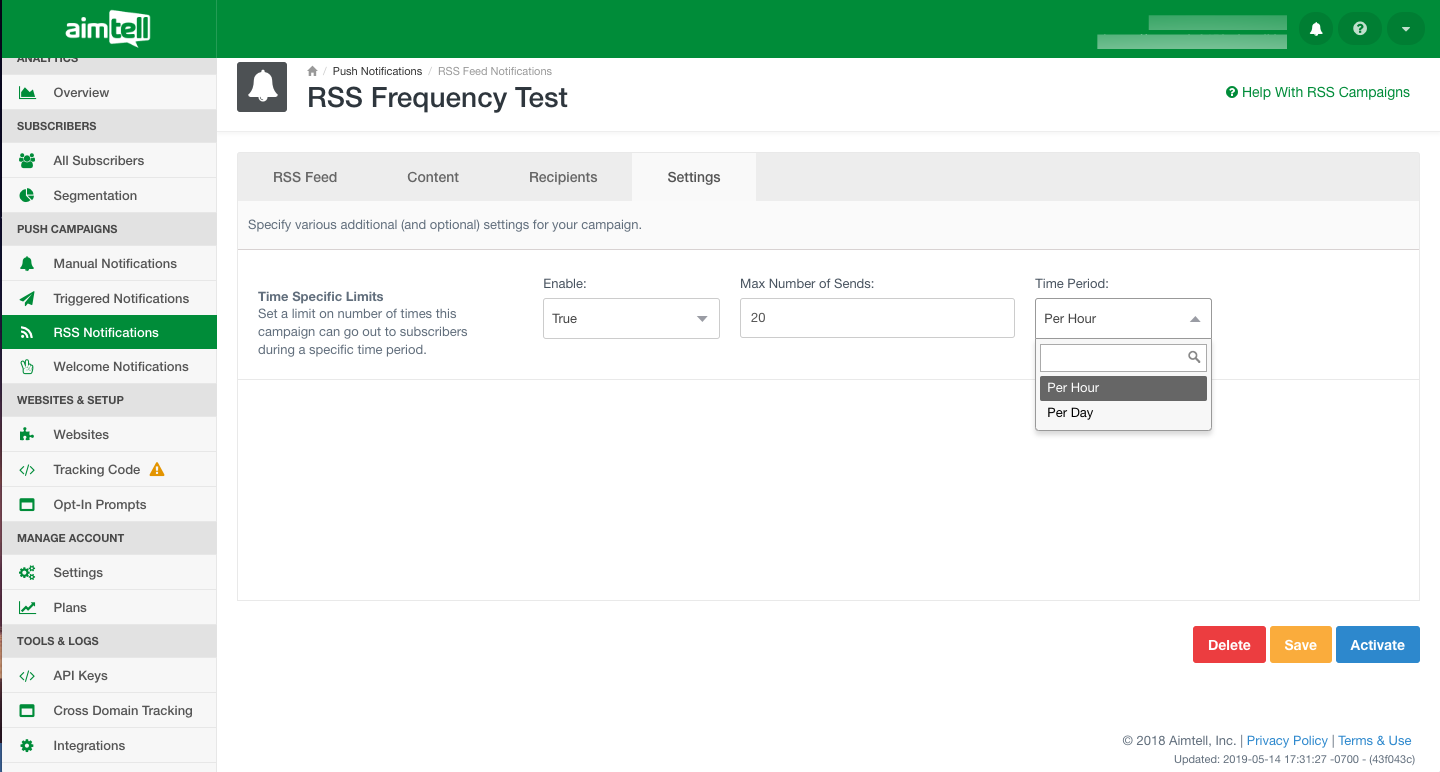Switch to the Recipients tab
1440x772 pixels.
pyautogui.click(x=563, y=177)
